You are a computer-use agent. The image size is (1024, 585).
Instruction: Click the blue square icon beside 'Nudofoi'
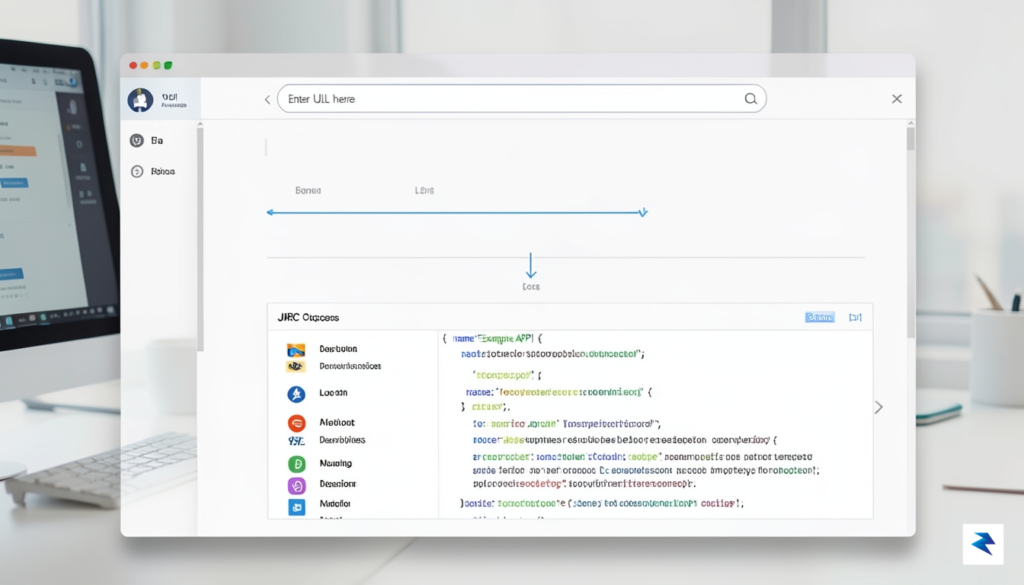pos(296,507)
